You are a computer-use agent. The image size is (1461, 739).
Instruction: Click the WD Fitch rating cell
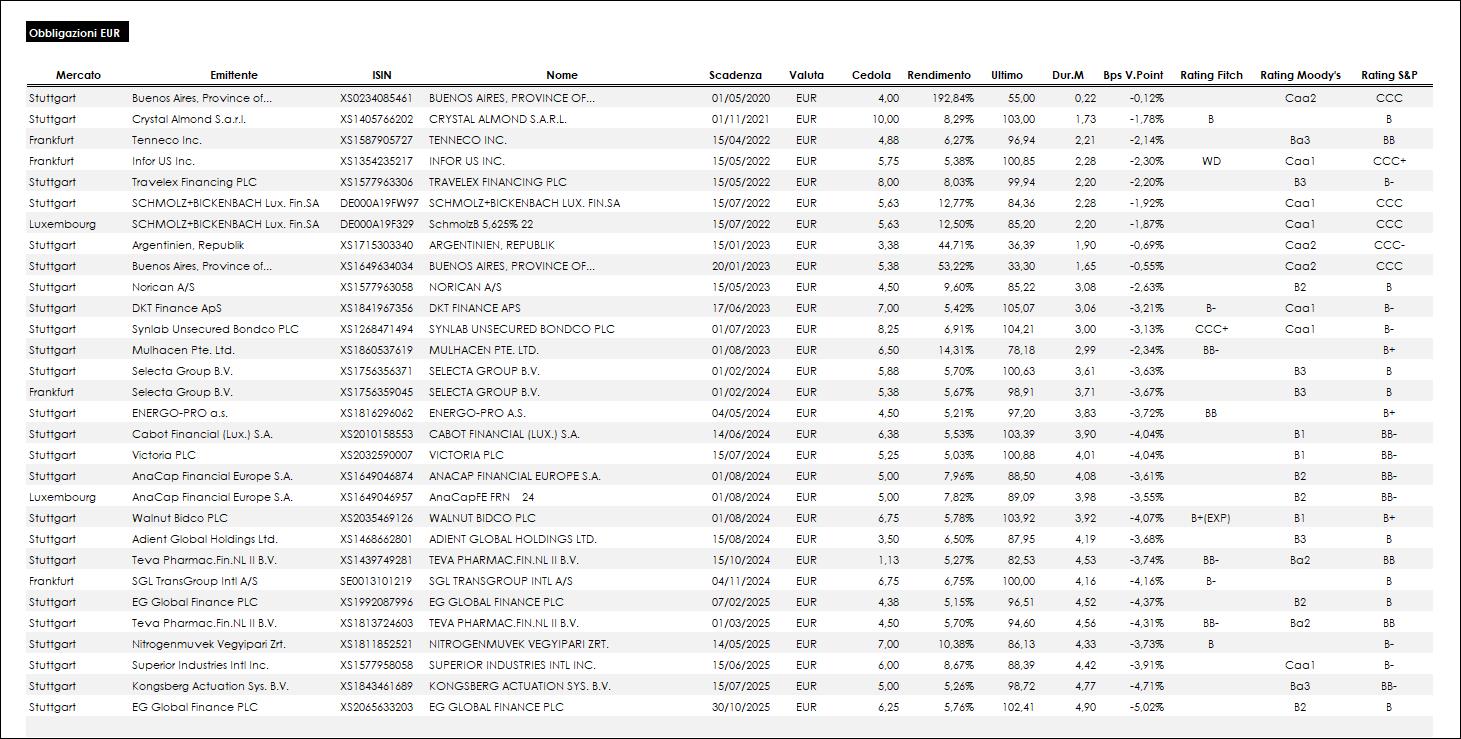tap(1210, 161)
